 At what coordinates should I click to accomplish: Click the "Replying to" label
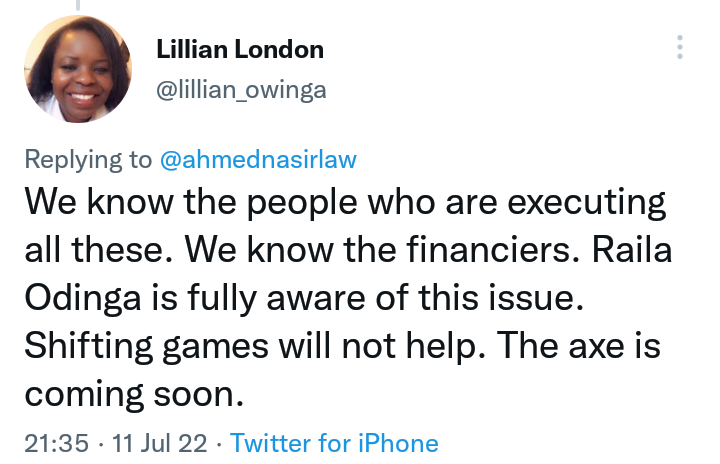(86, 159)
